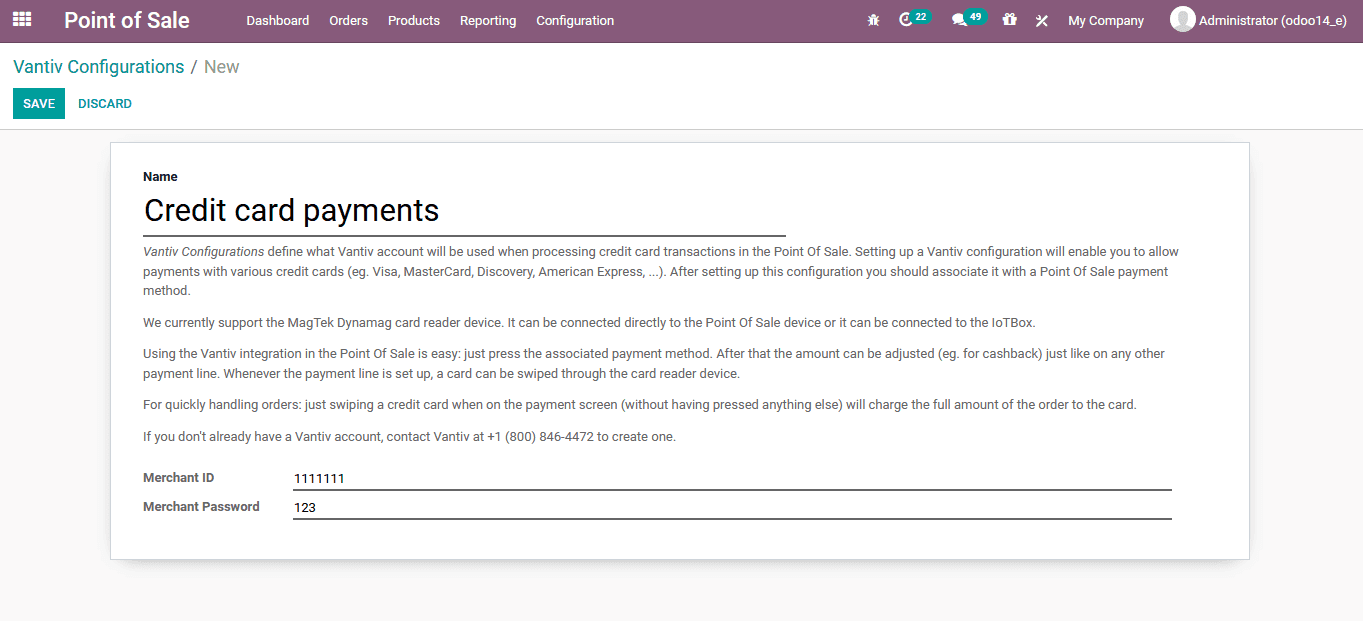Go back to Vantiv Configurations breadcrumb
Viewport: 1363px width, 621px height.
coord(98,67)
